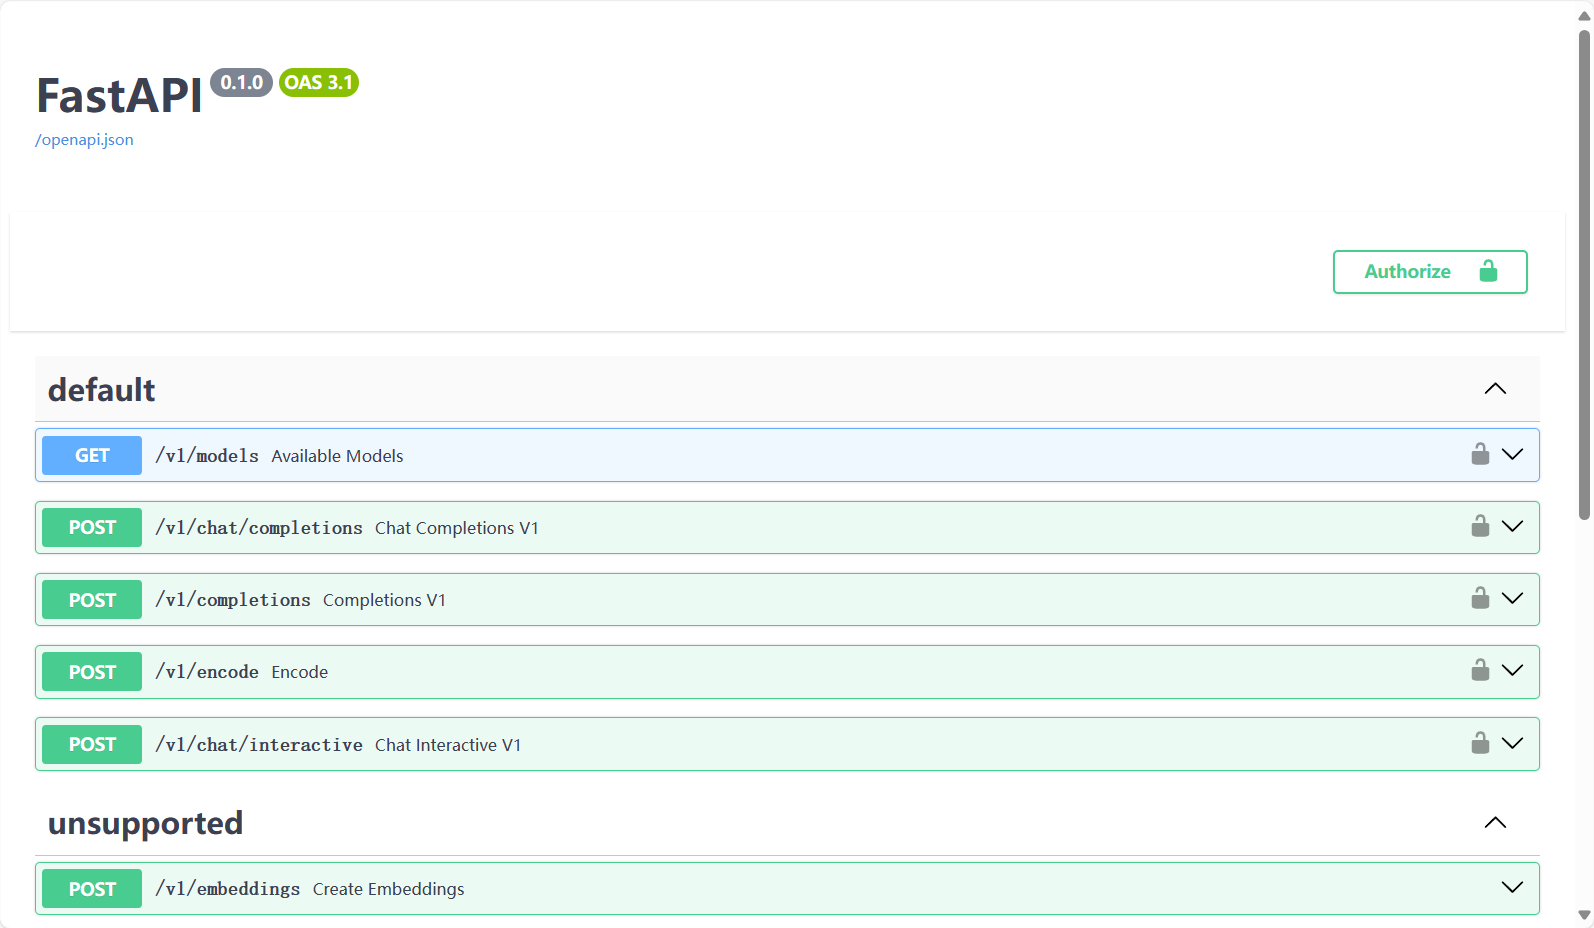This screenshot has height=928, width=1594.
Task: Collapse the unsupported section chevron
Action: [1495, 823]
